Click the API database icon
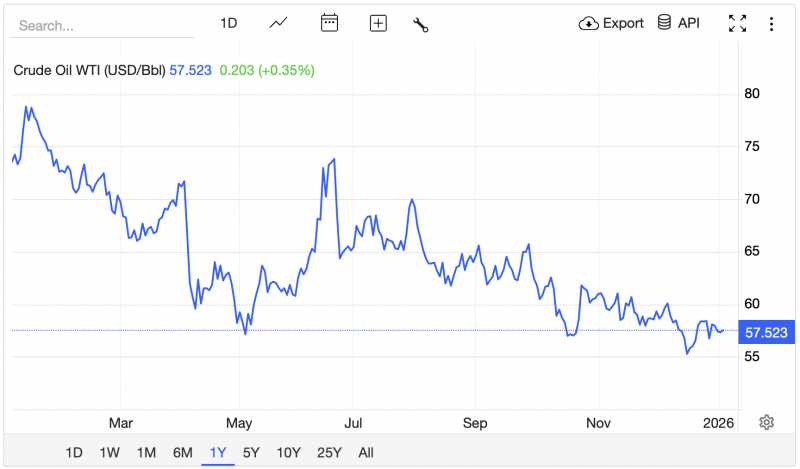Viewport: 800px width, 469px height. pos(664,23)
